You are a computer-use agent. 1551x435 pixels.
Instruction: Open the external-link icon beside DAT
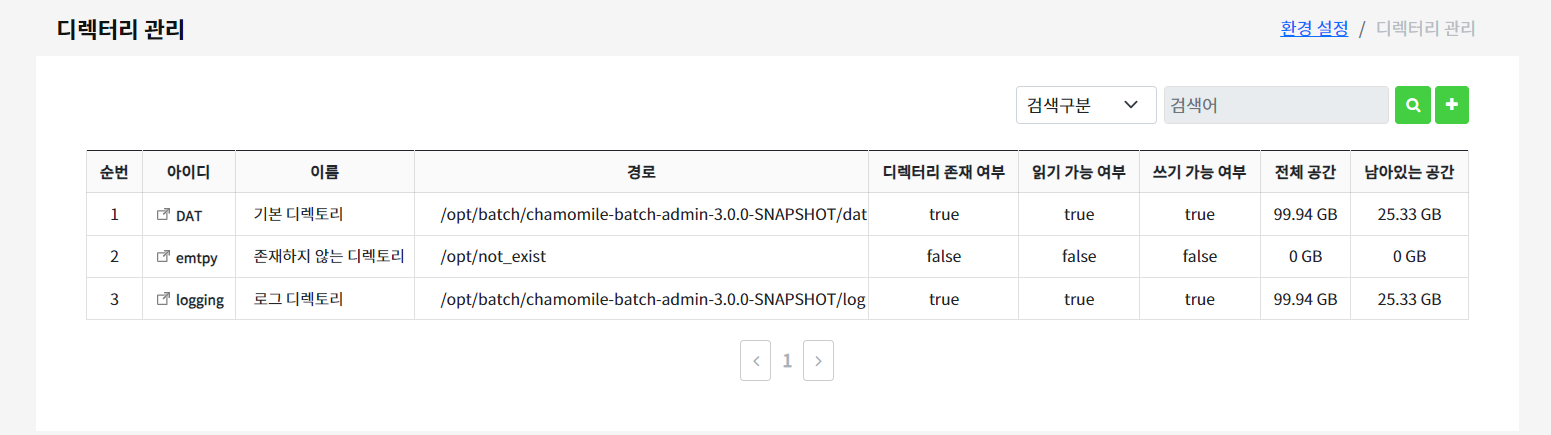click(x=164, y=214)
